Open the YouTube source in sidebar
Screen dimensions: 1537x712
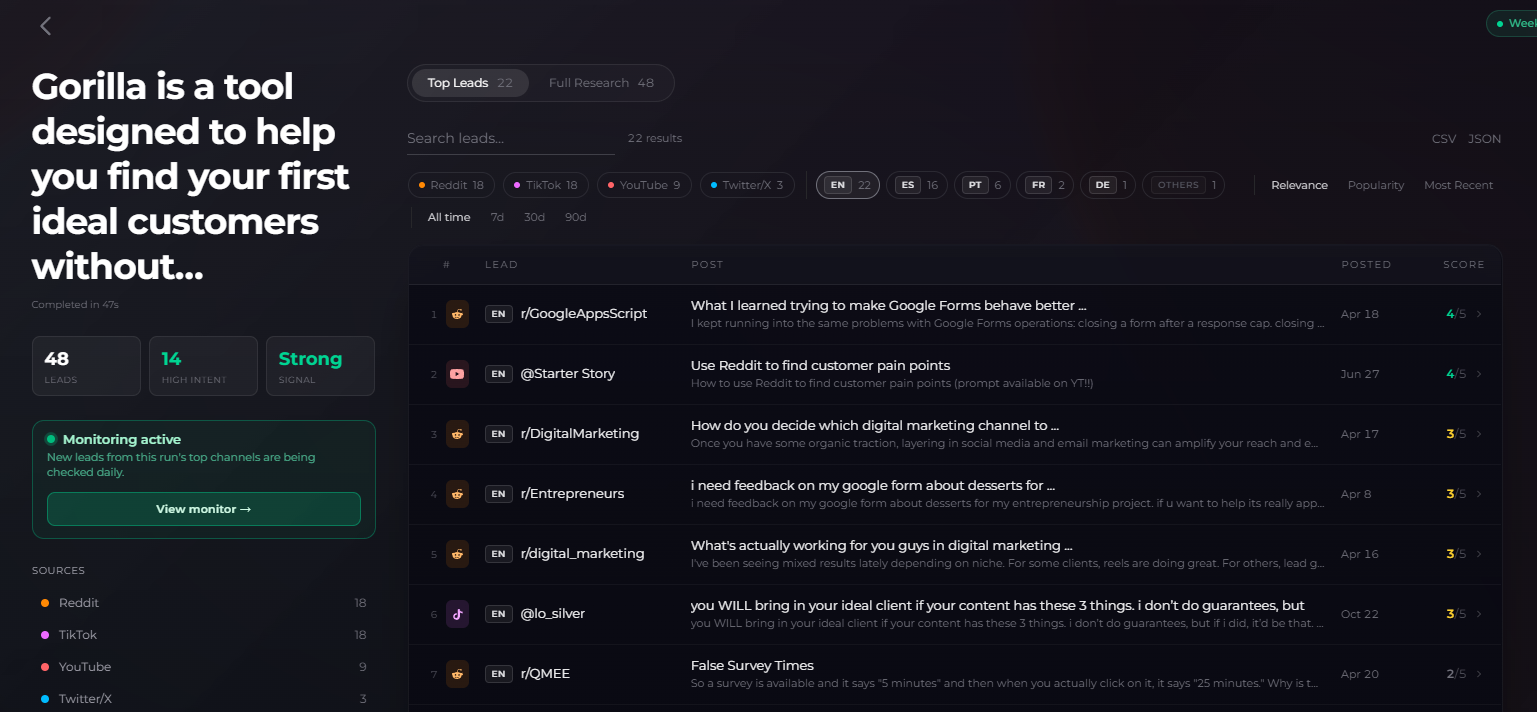(203, 667)
